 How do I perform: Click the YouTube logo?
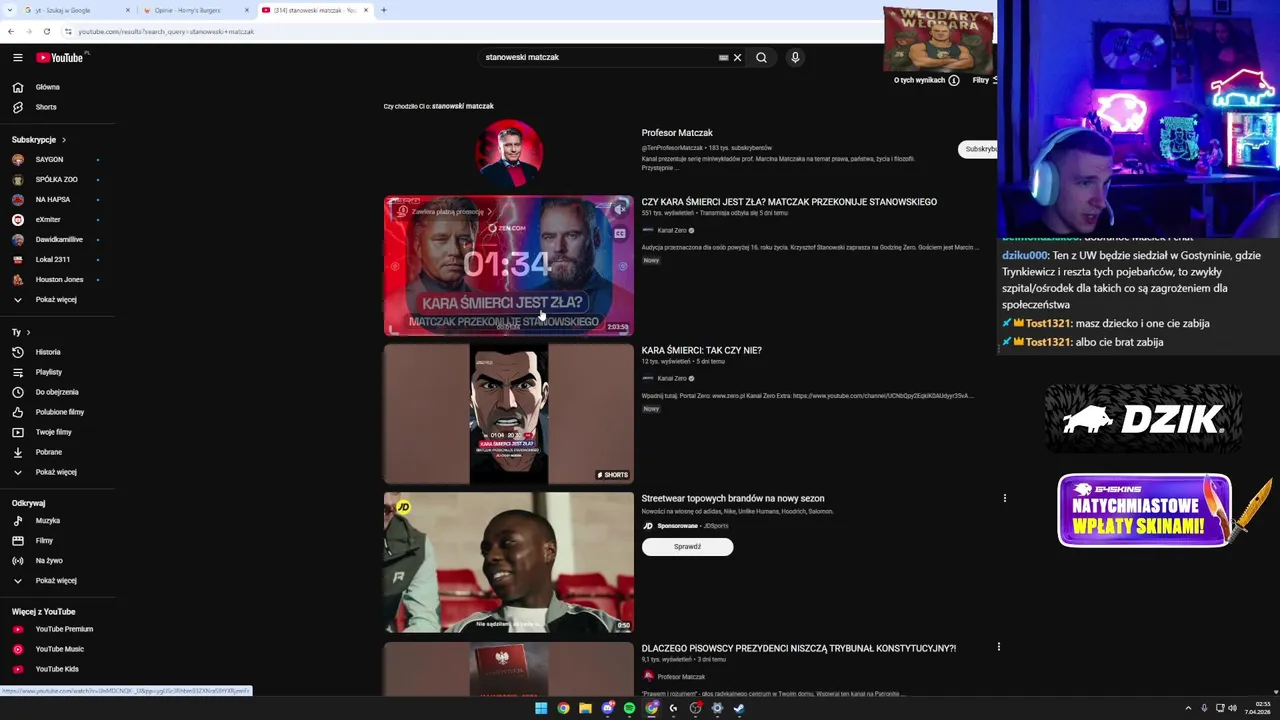click(x=60, y=58)
